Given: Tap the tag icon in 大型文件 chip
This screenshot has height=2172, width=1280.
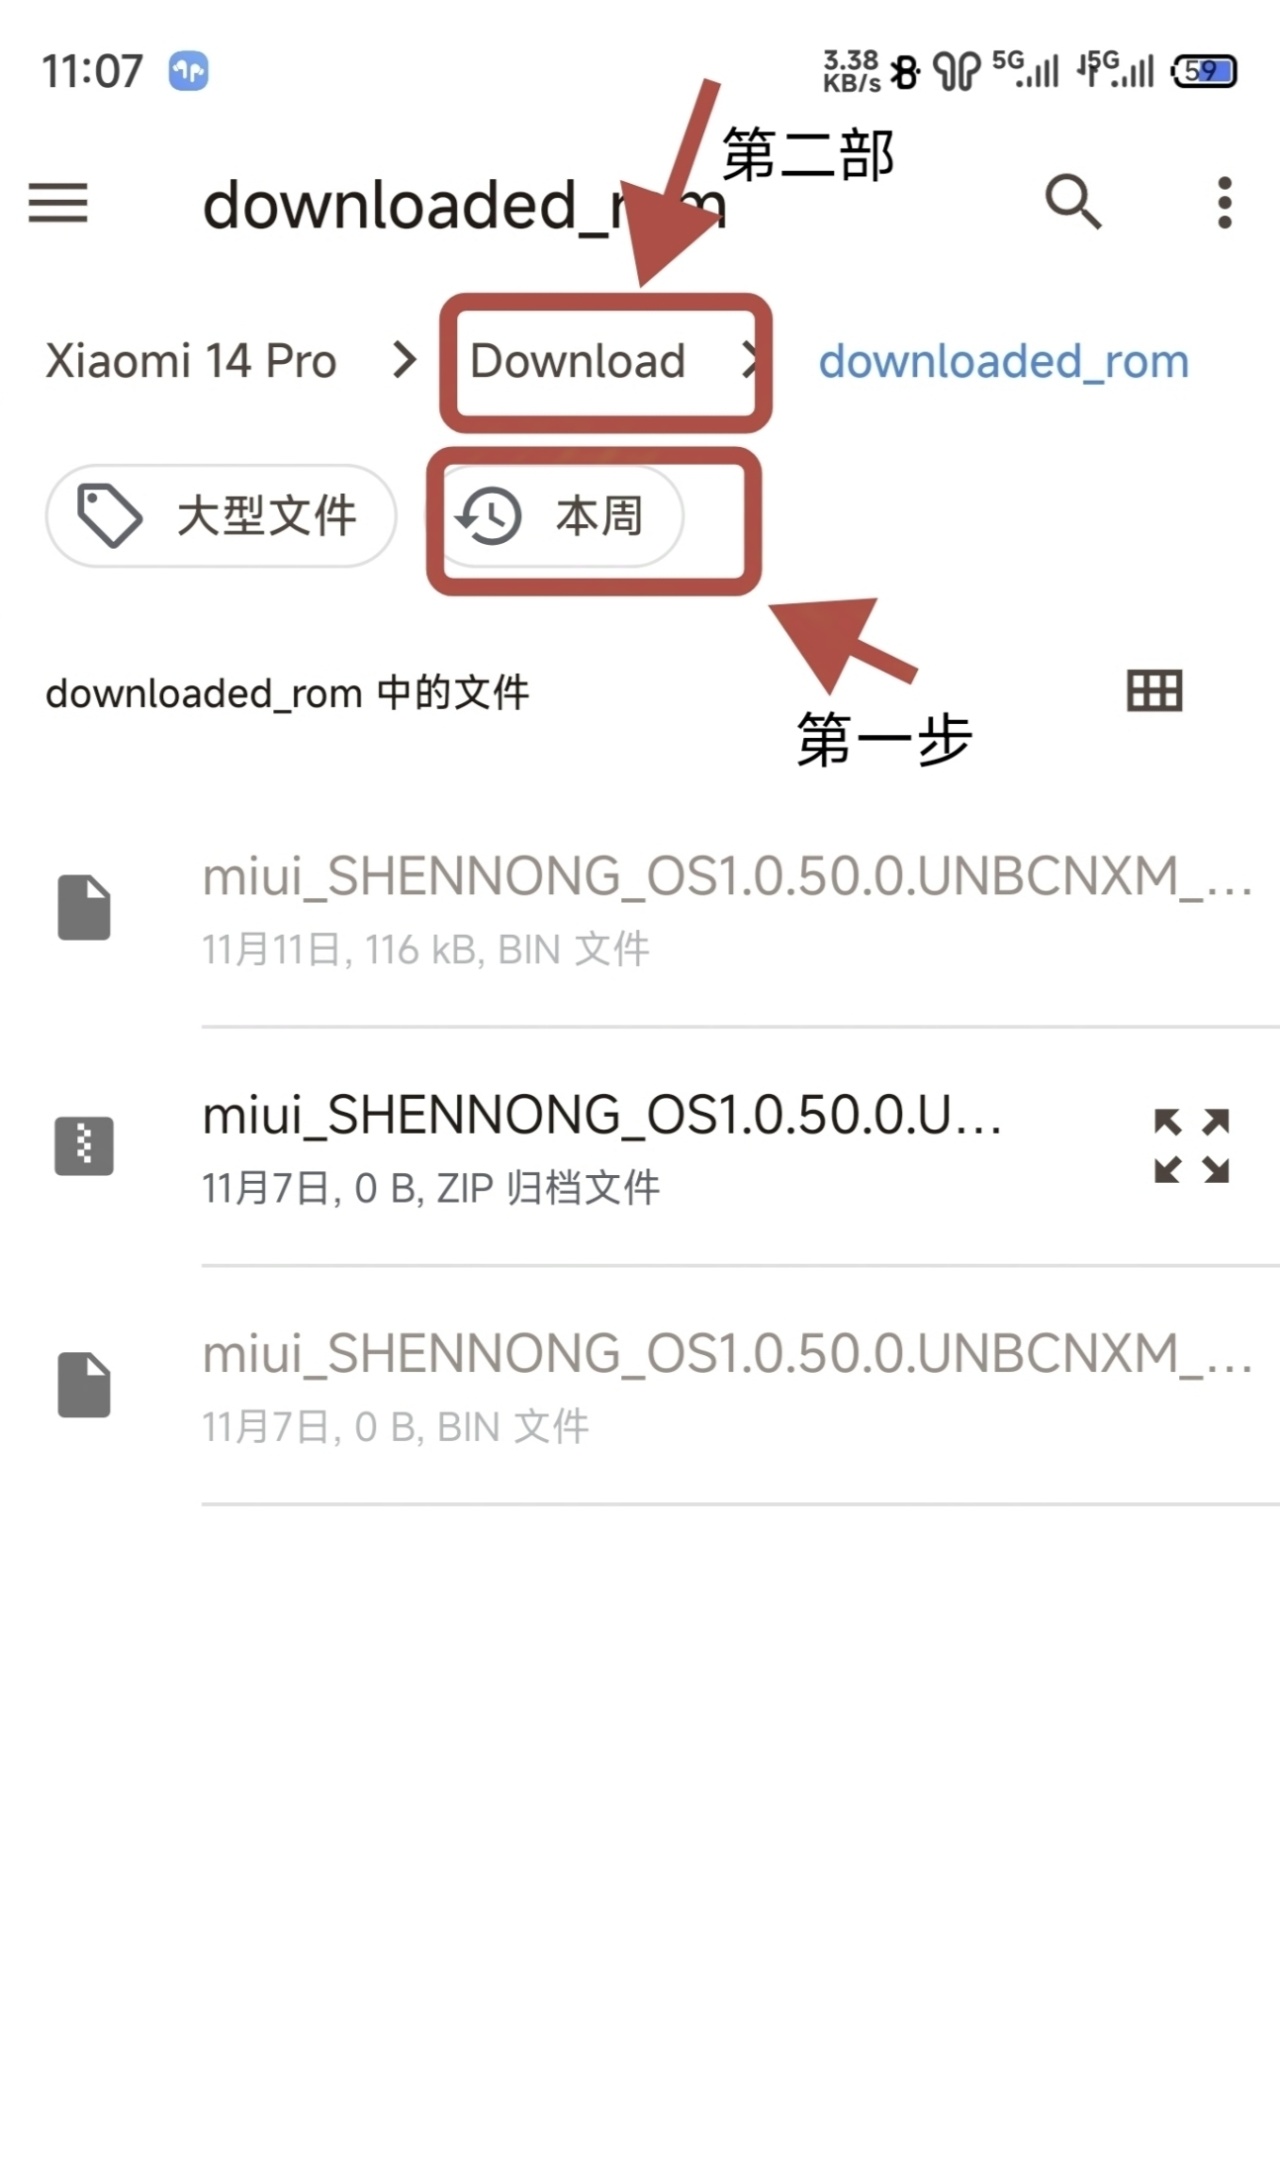Looking at the screenshot, I should 110,516.
